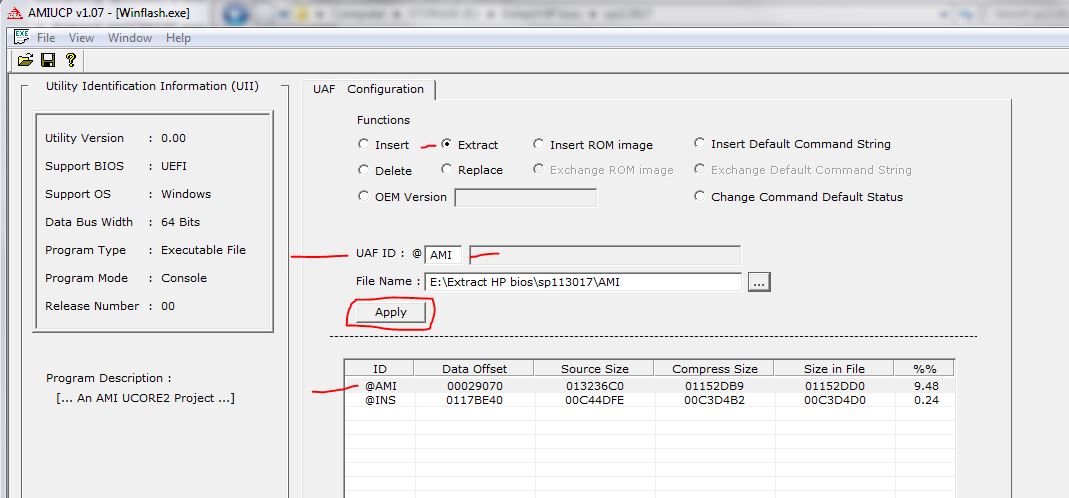Click the AMIUCP title bar logo icon
The width and height of the screenshot is (1069, 498).
pyautogui.click(x=14, y=13)
